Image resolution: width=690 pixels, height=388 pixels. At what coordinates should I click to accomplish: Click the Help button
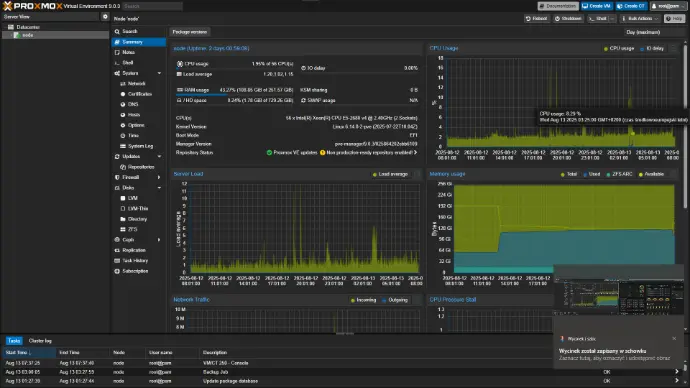(675, 18)
